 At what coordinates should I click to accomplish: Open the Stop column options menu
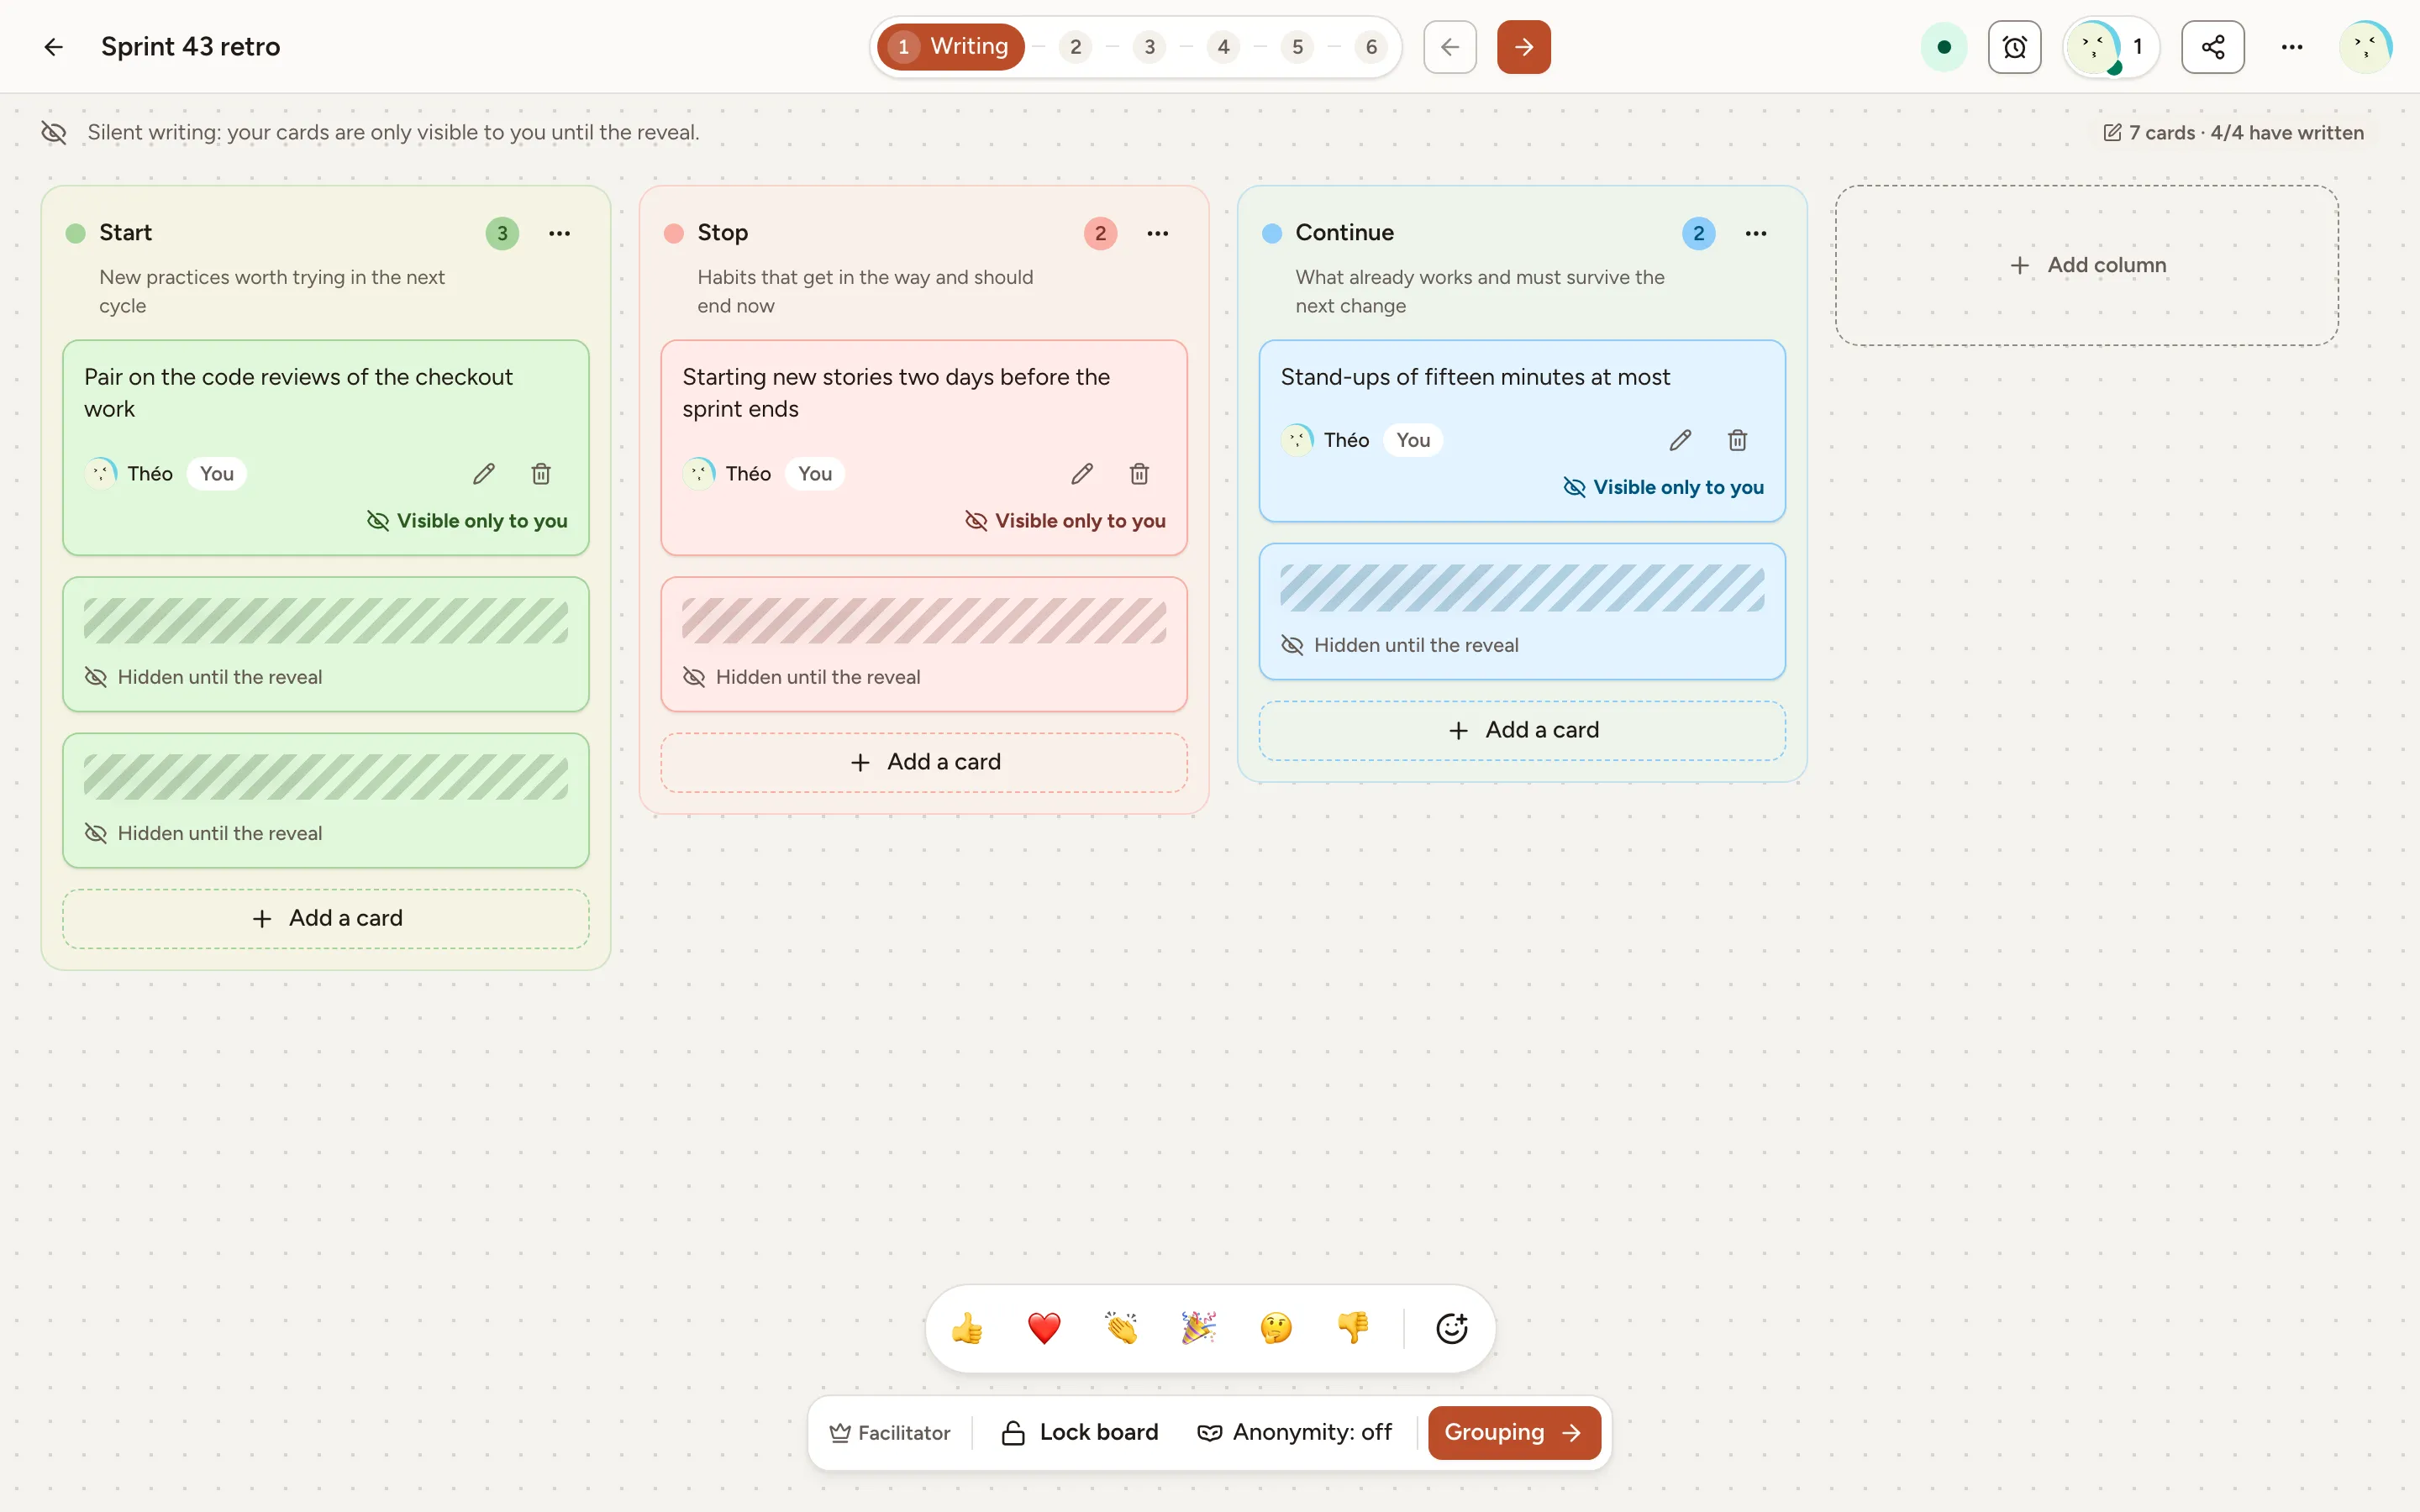tap(1157, 233)
